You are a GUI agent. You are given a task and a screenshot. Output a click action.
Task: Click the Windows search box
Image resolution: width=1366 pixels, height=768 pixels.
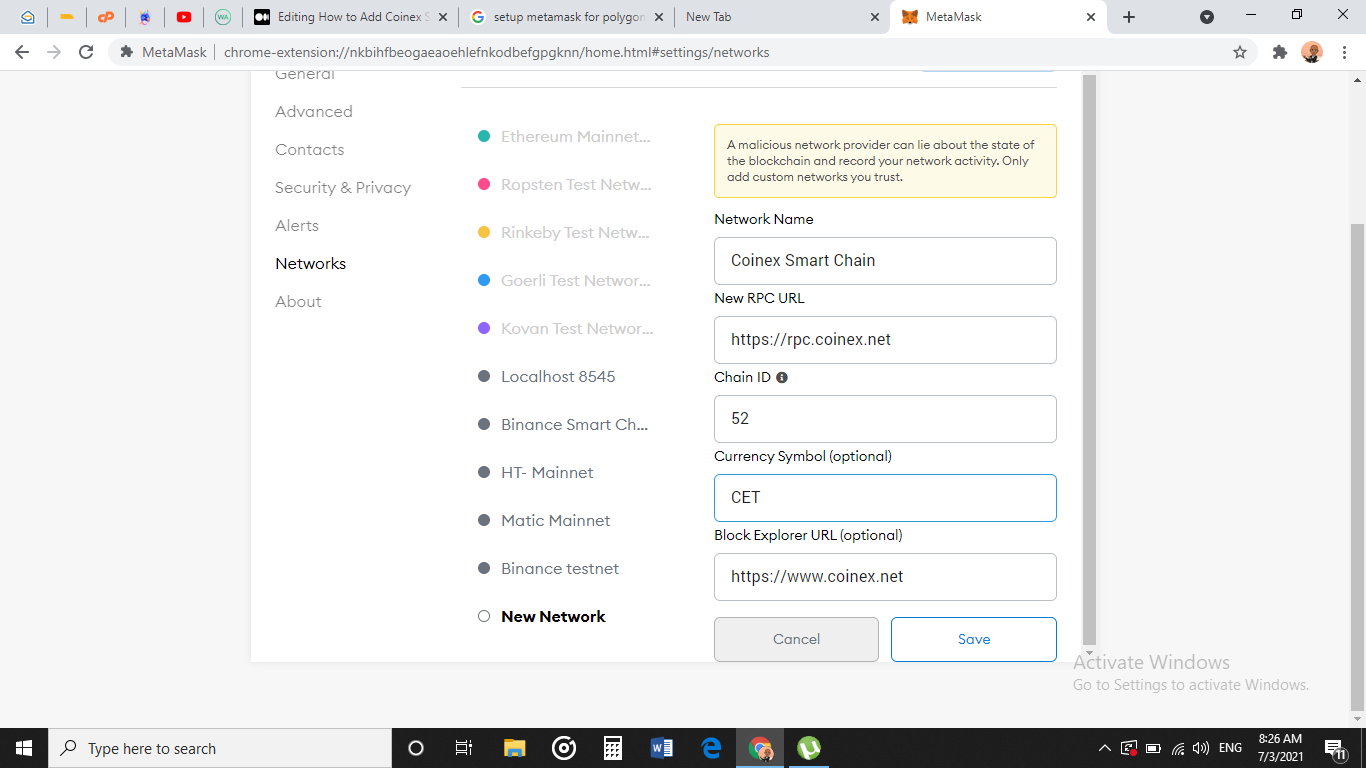[220, 748]
